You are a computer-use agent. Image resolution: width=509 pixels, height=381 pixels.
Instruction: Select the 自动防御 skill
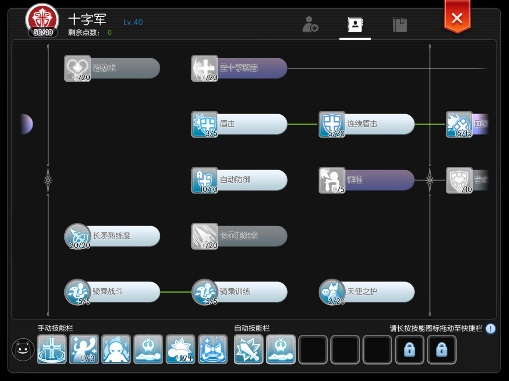tap(239, 180)
